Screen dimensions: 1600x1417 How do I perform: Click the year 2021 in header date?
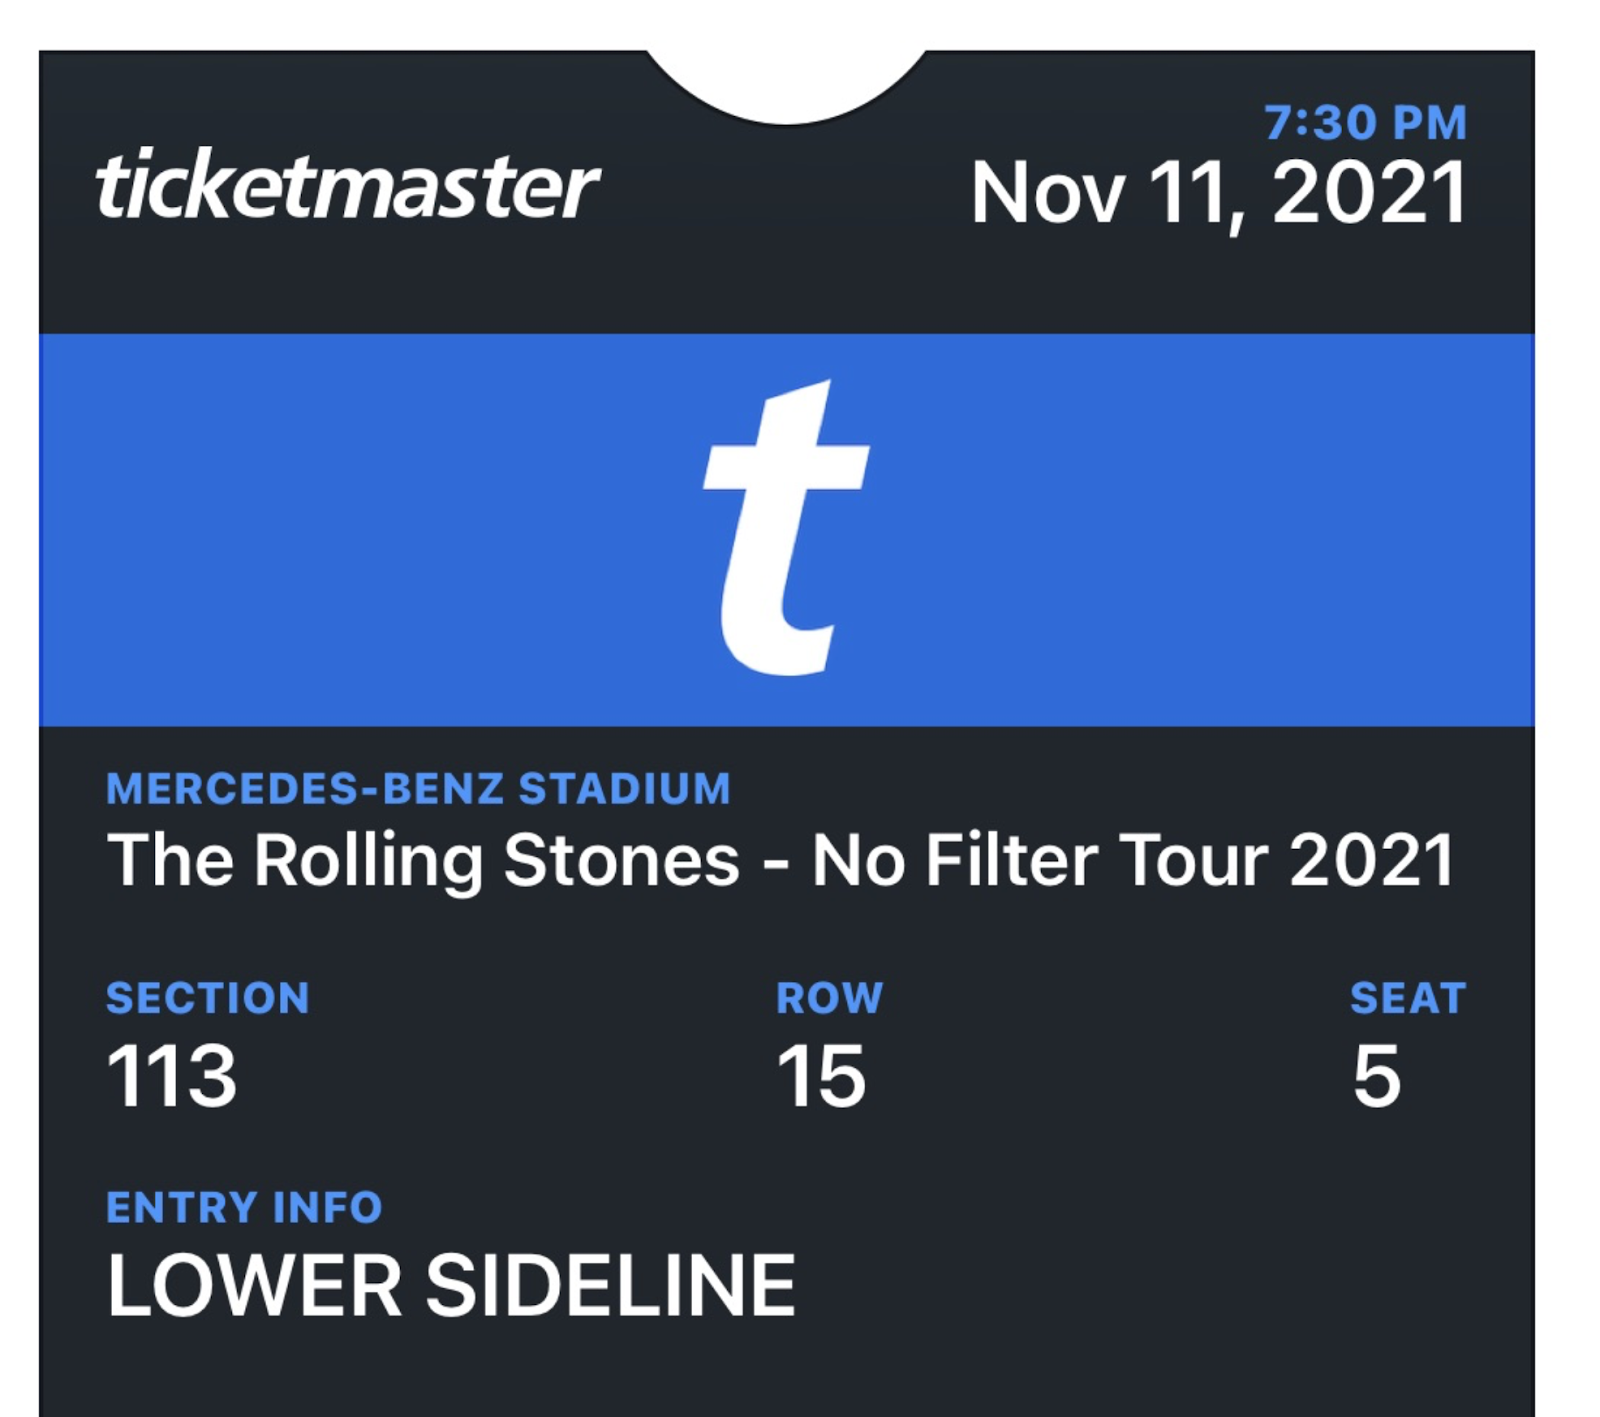pyautogui.click(x=1370, y=193)
